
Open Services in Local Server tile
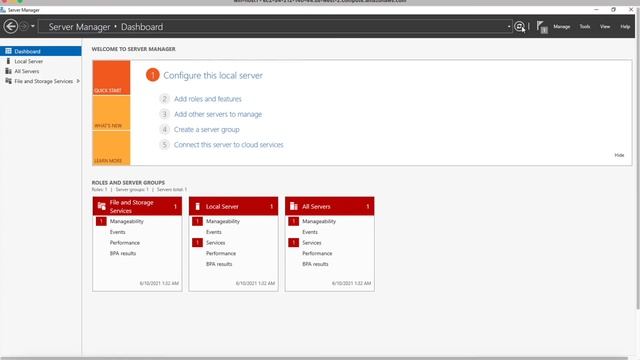[216, 242]
